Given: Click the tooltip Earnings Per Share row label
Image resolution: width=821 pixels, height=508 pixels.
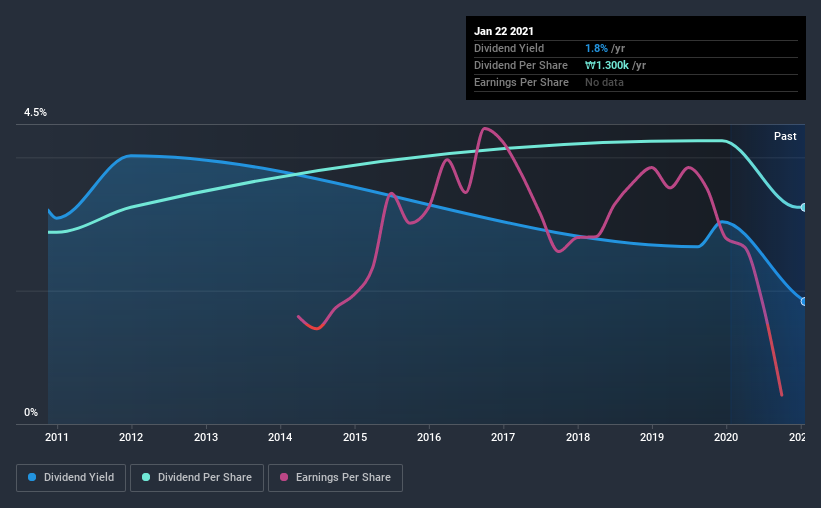Looking at the screenshot, I should 521,82.
